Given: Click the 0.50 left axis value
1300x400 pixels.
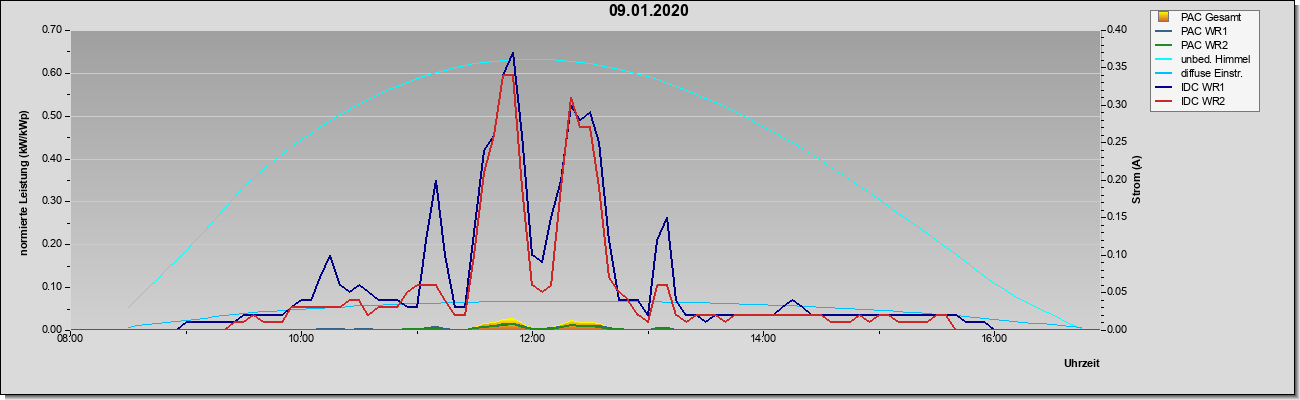Looking at the screenshot, I should (x=52, y=116).
